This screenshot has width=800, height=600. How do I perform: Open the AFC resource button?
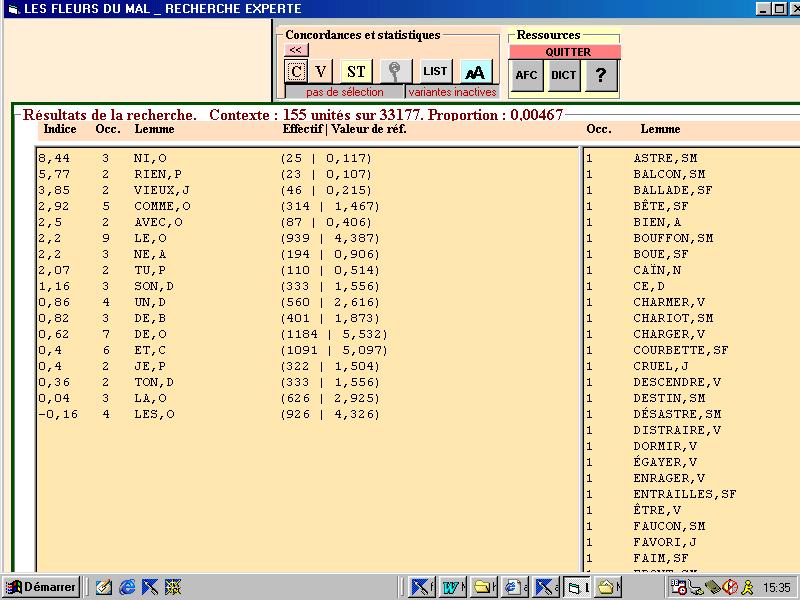(x=526, y=75)
